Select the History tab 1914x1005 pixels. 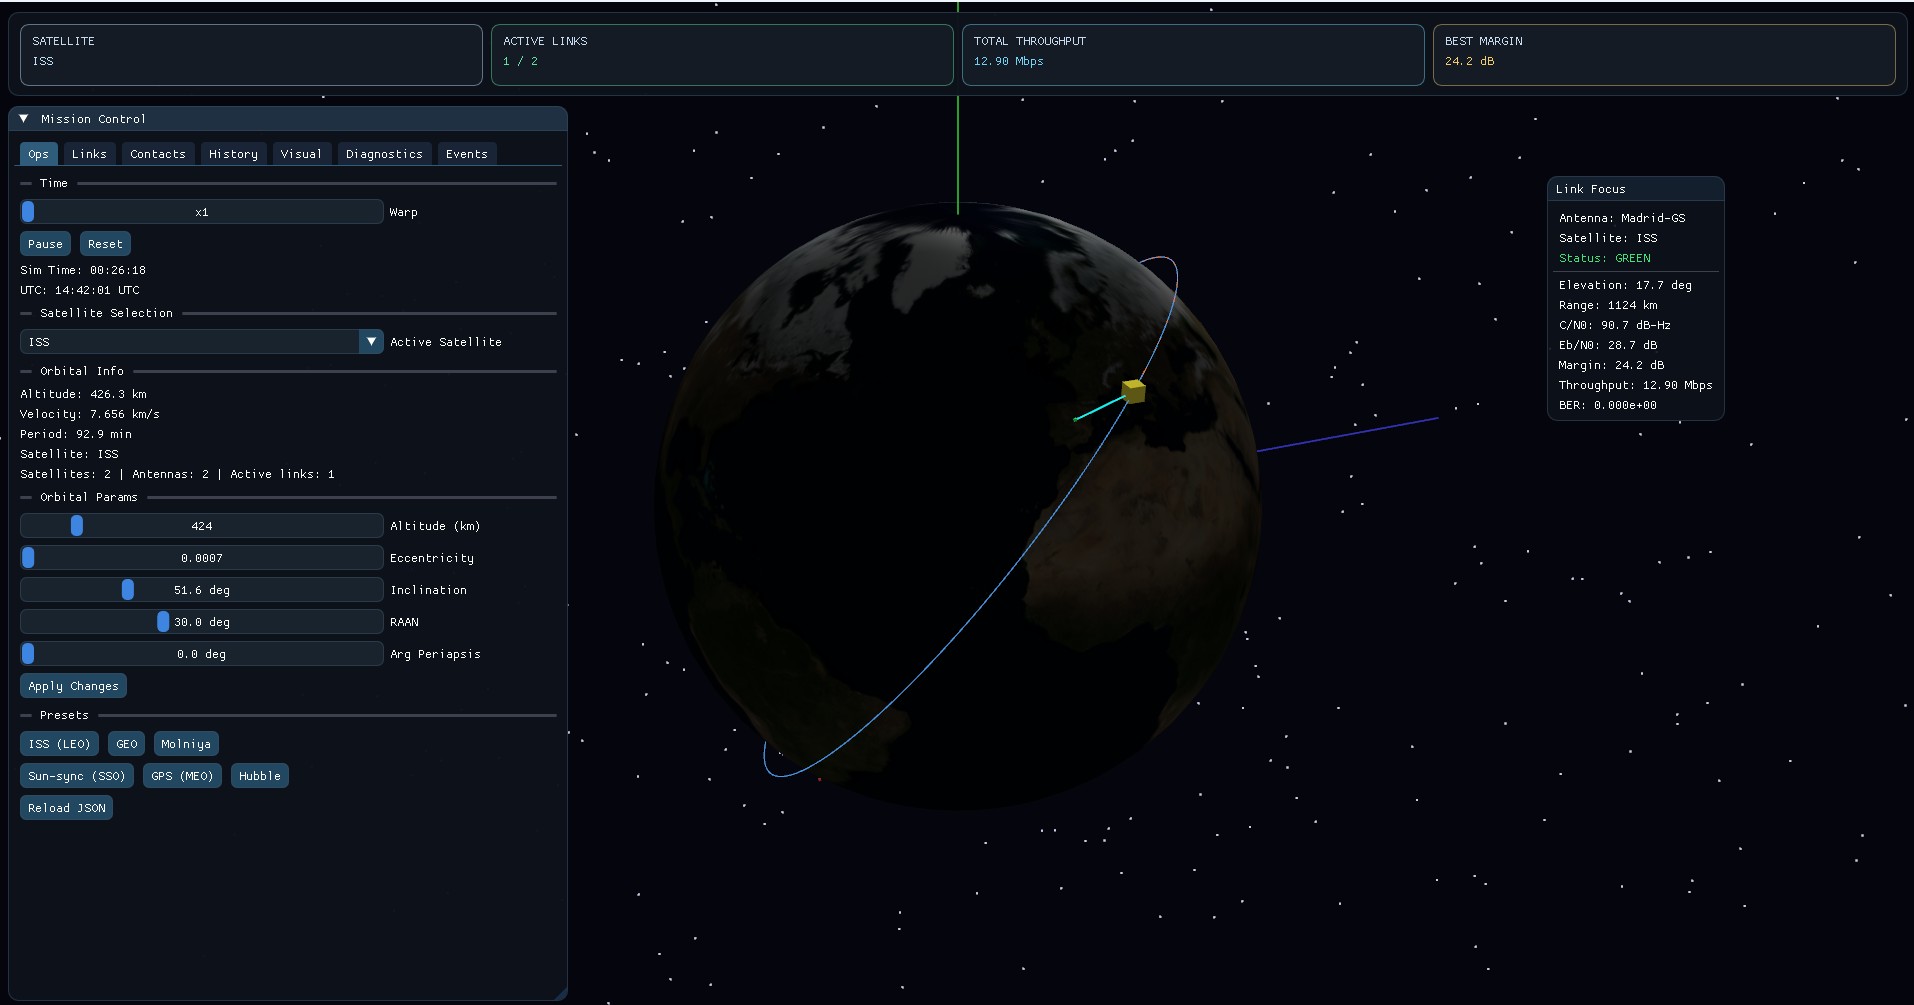[x=232, y=153]
